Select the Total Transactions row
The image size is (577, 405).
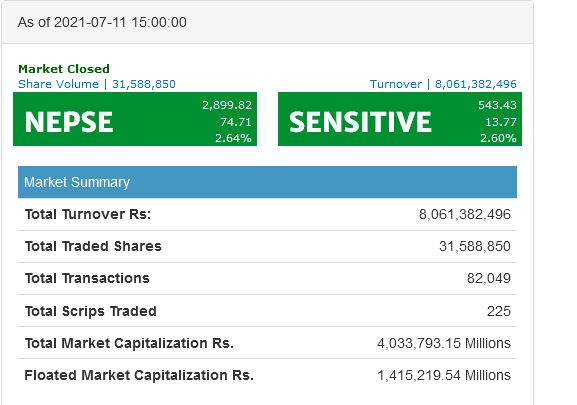[268, 278]
